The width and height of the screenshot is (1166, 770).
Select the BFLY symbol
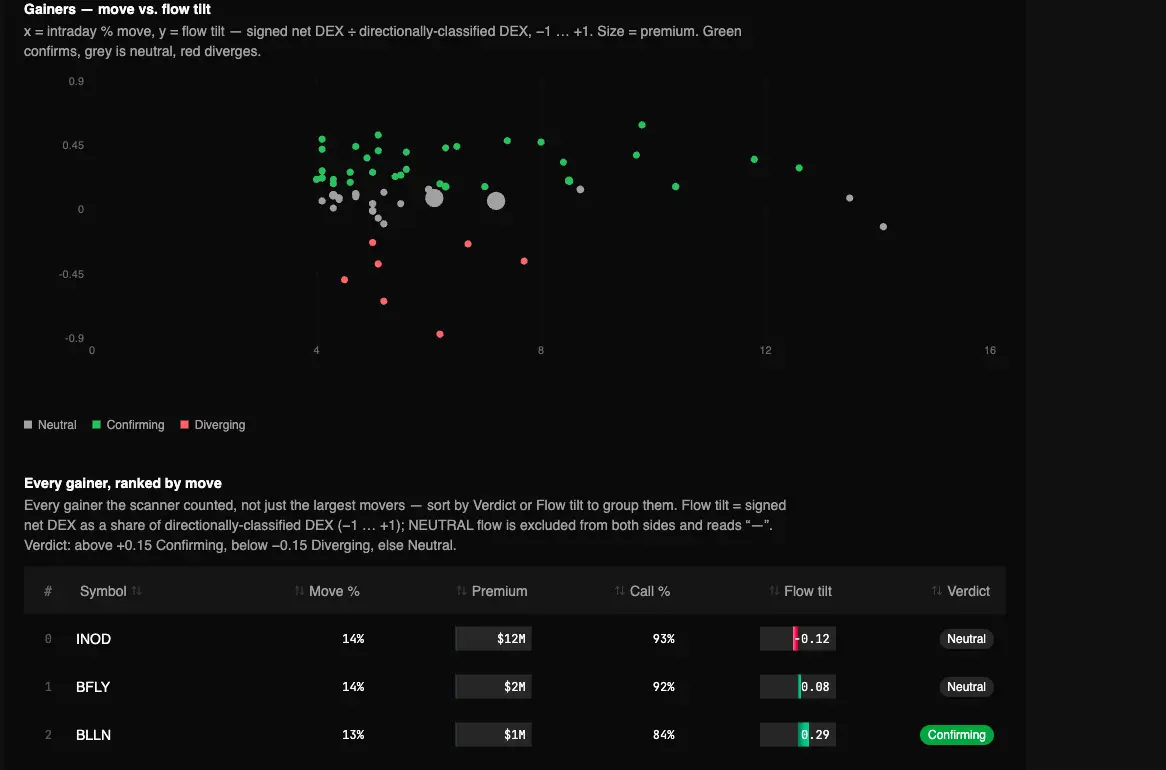click(93, 687)
